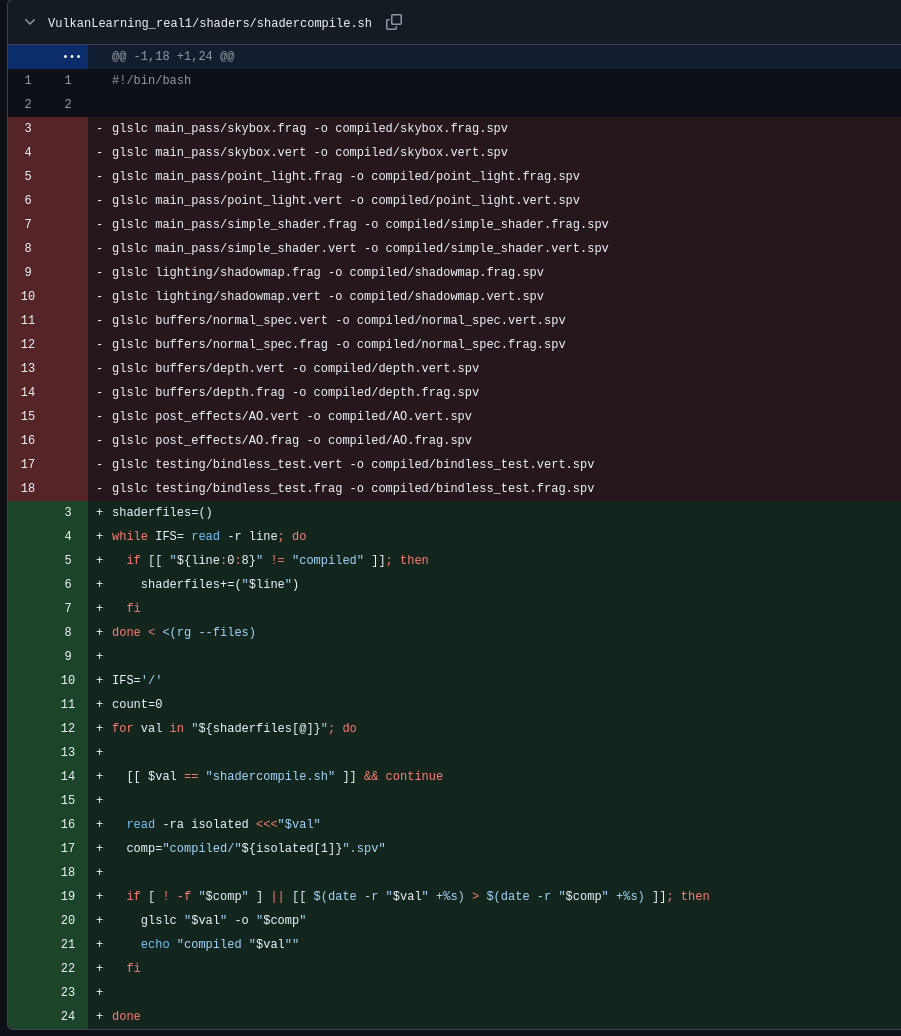Click added line echo "compiled "$val""
The height and width of the screenshot is (1036, 901).
219,944
